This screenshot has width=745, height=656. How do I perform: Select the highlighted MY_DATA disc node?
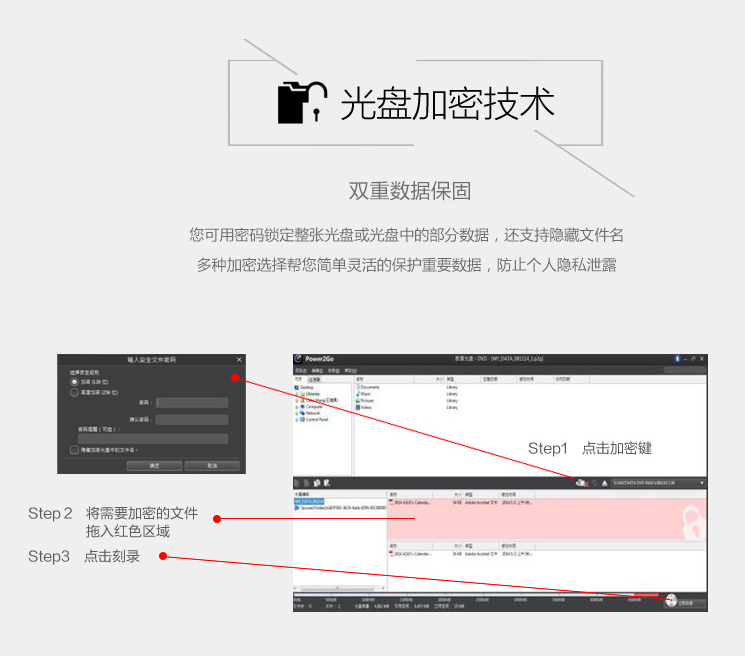309,501
